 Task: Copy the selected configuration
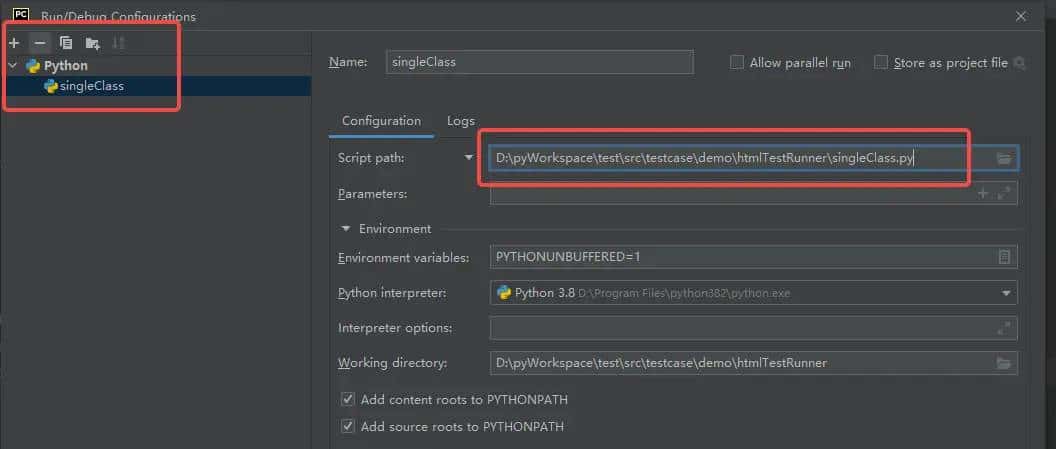pyautogui.click(x=66, y=43)
